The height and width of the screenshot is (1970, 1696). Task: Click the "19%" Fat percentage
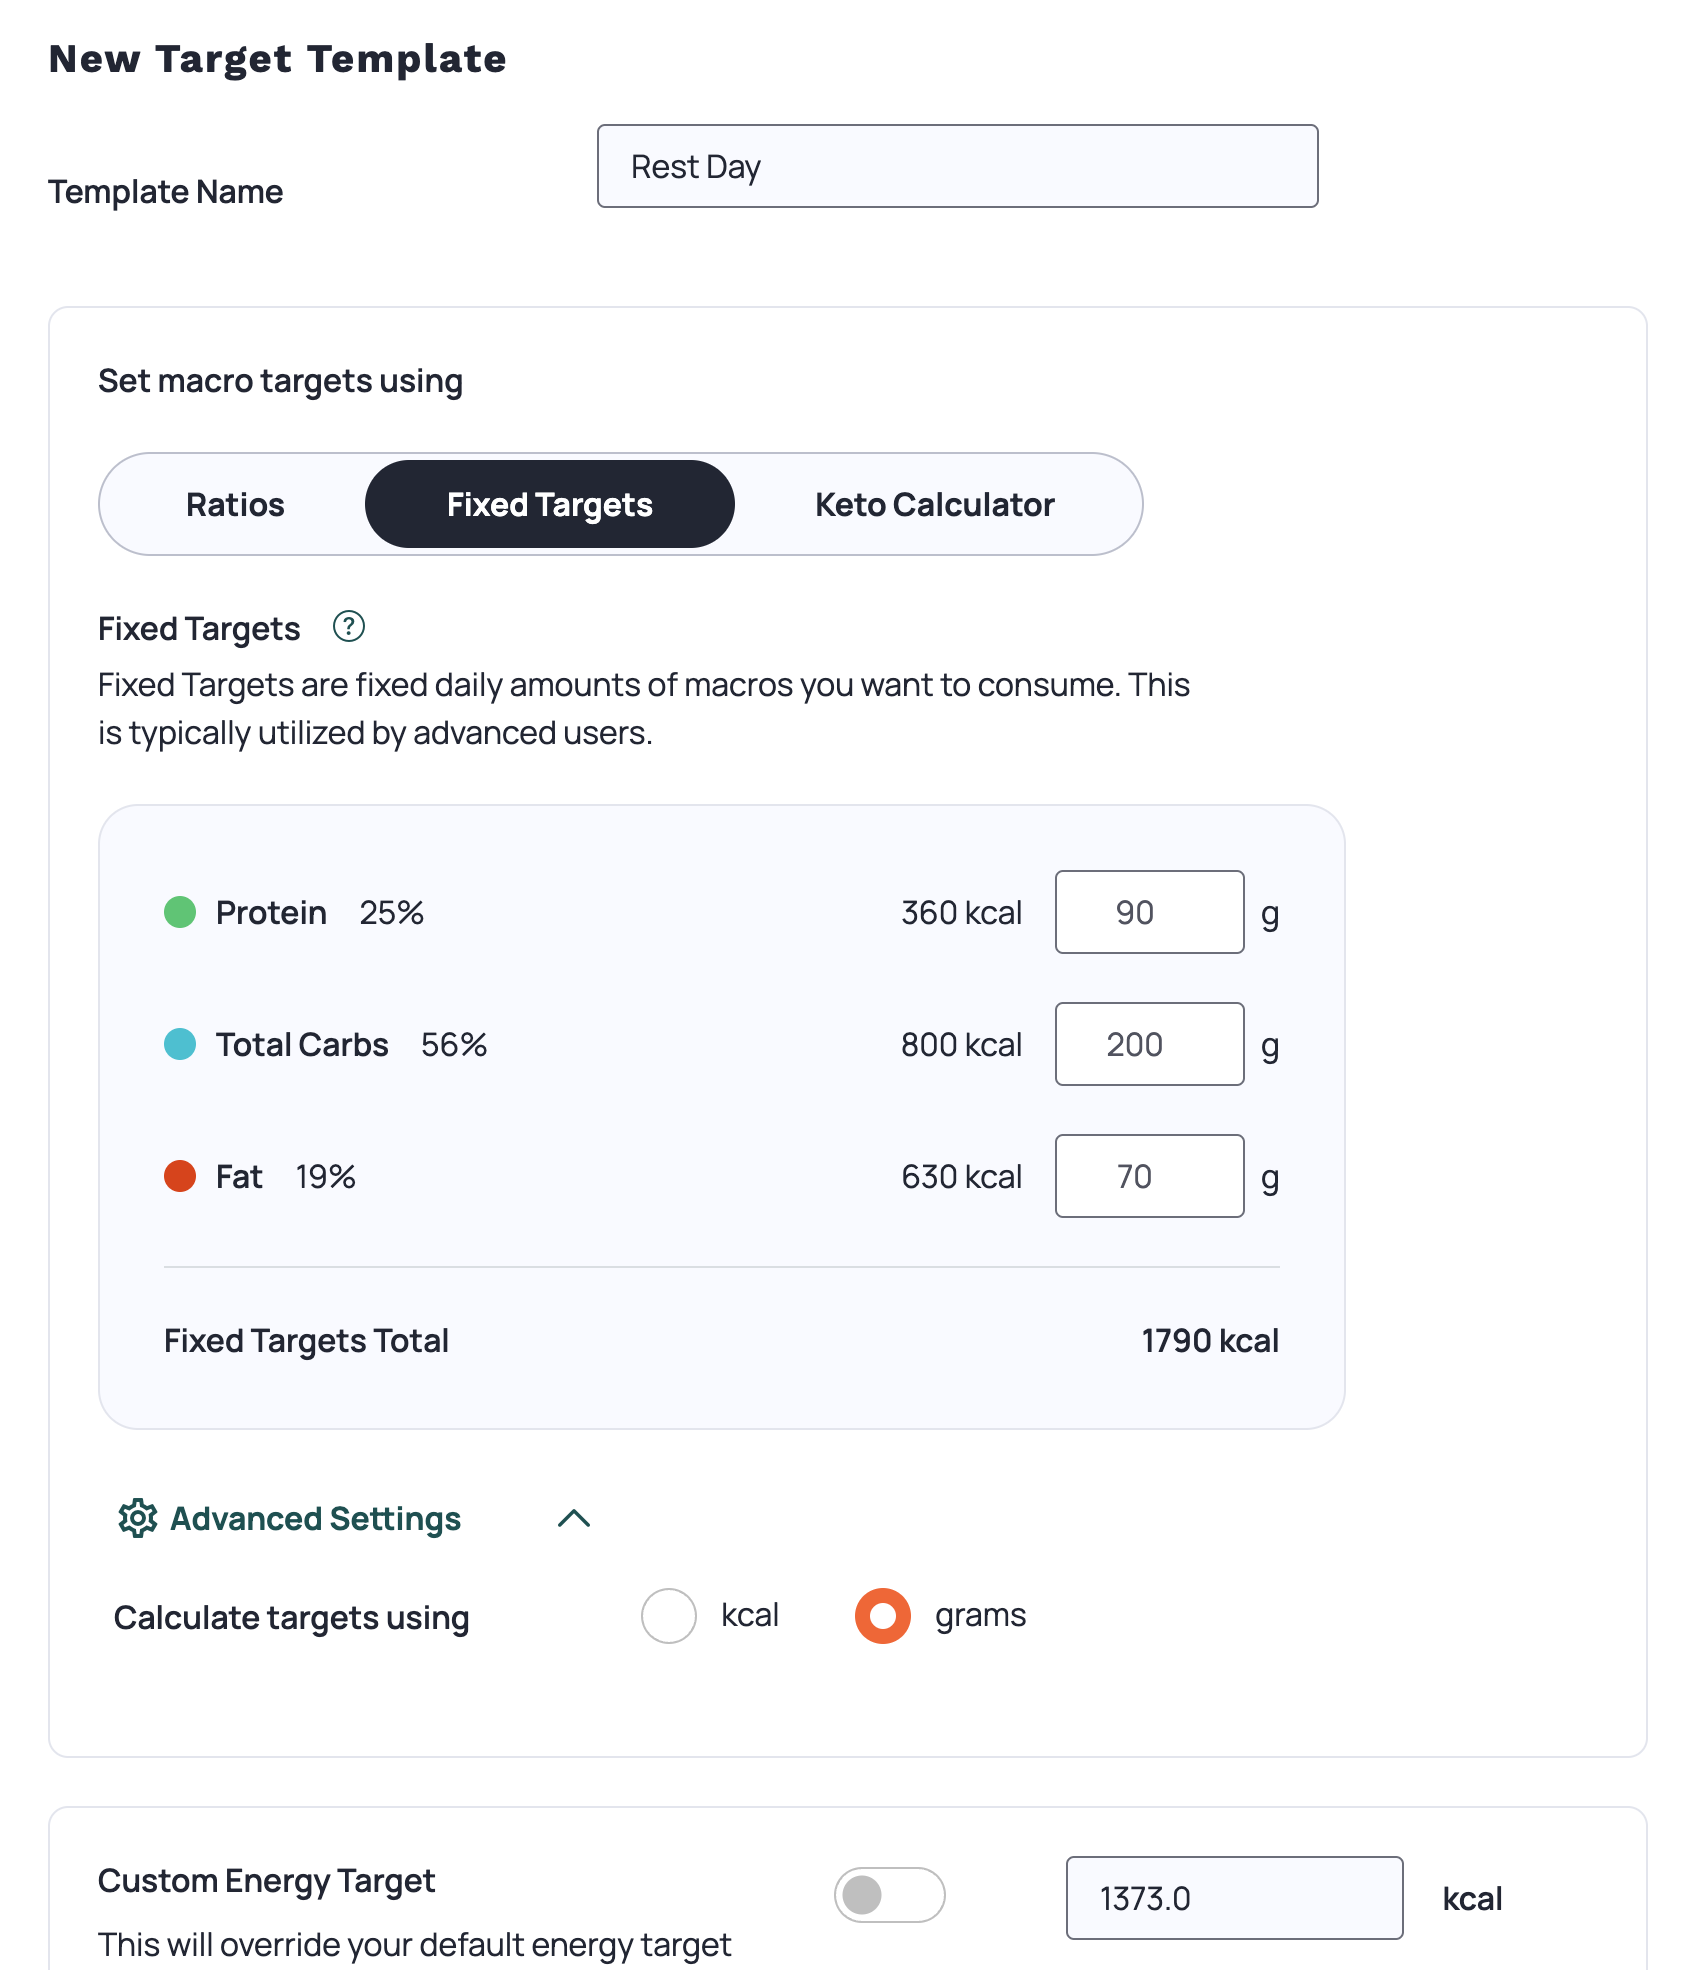(x=326, y=1176)
